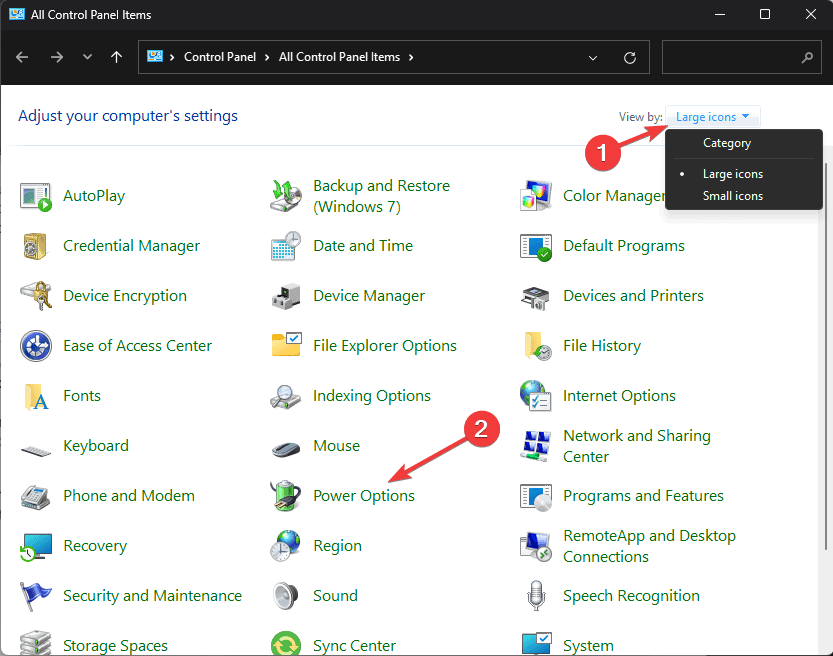
Task: Click the Ease of Access Center icon
Action: coord(36,346)
